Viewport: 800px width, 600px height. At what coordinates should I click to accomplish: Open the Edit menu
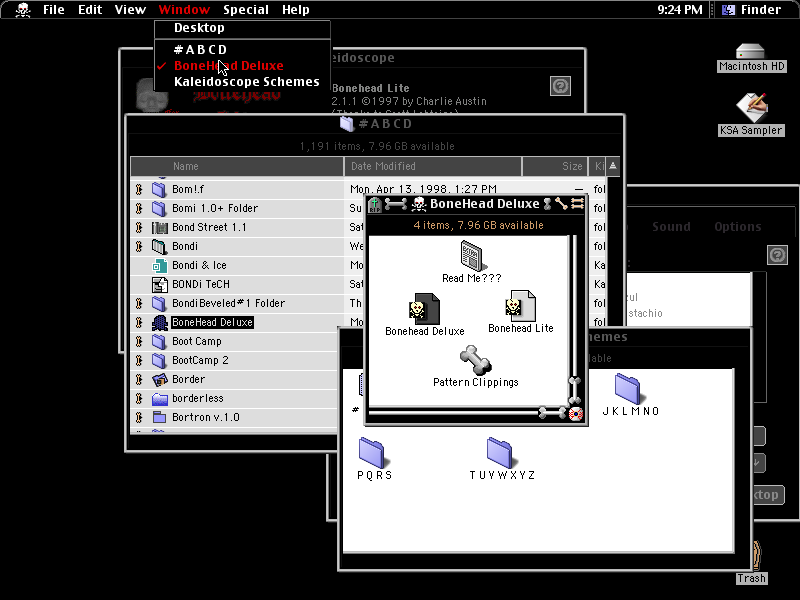click(90, 10)
